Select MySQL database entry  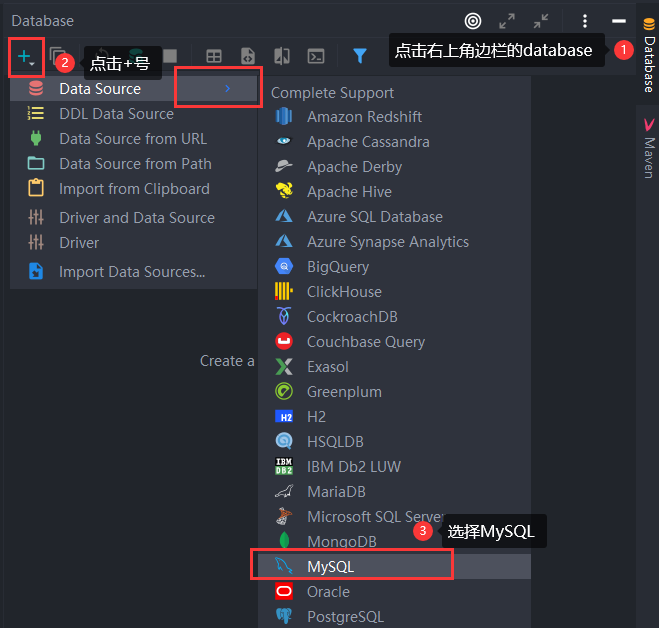(395, 567)
